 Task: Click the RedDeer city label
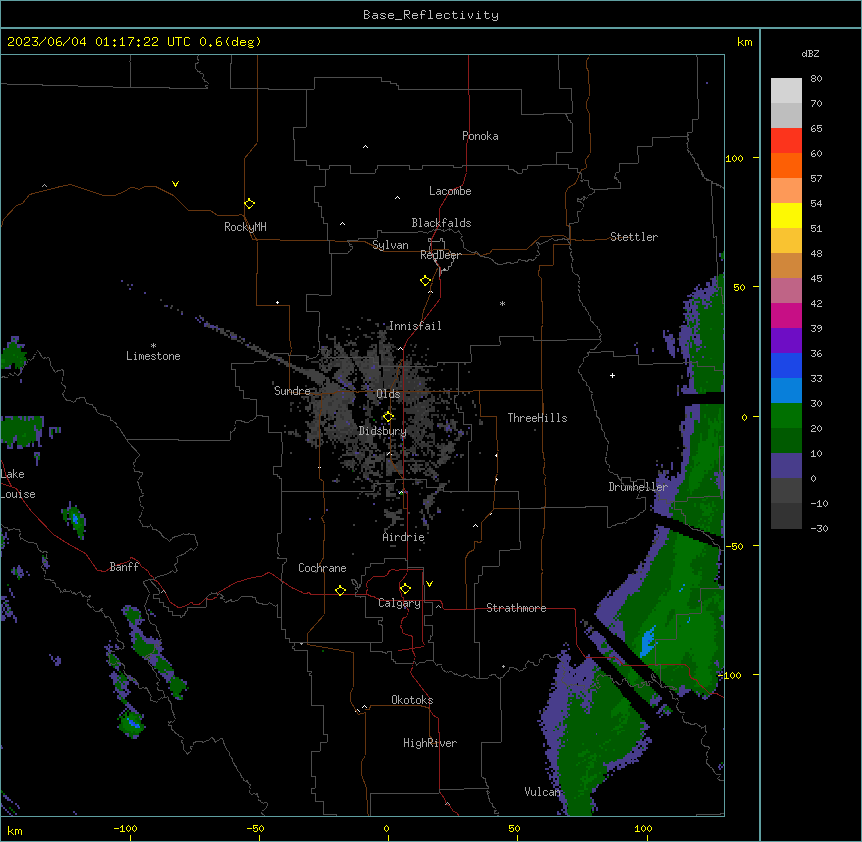pyautogui.click(x=440, y=255)
